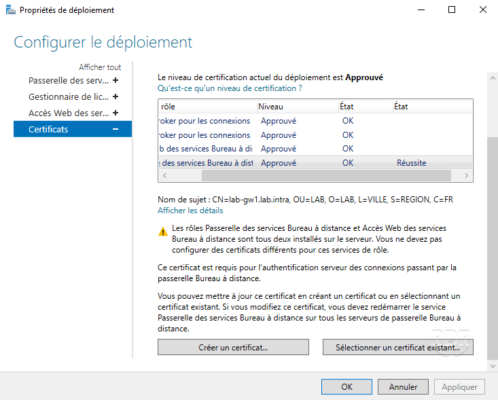
Task: Click Afficher tout link
Action: click(x=100, y=67)
